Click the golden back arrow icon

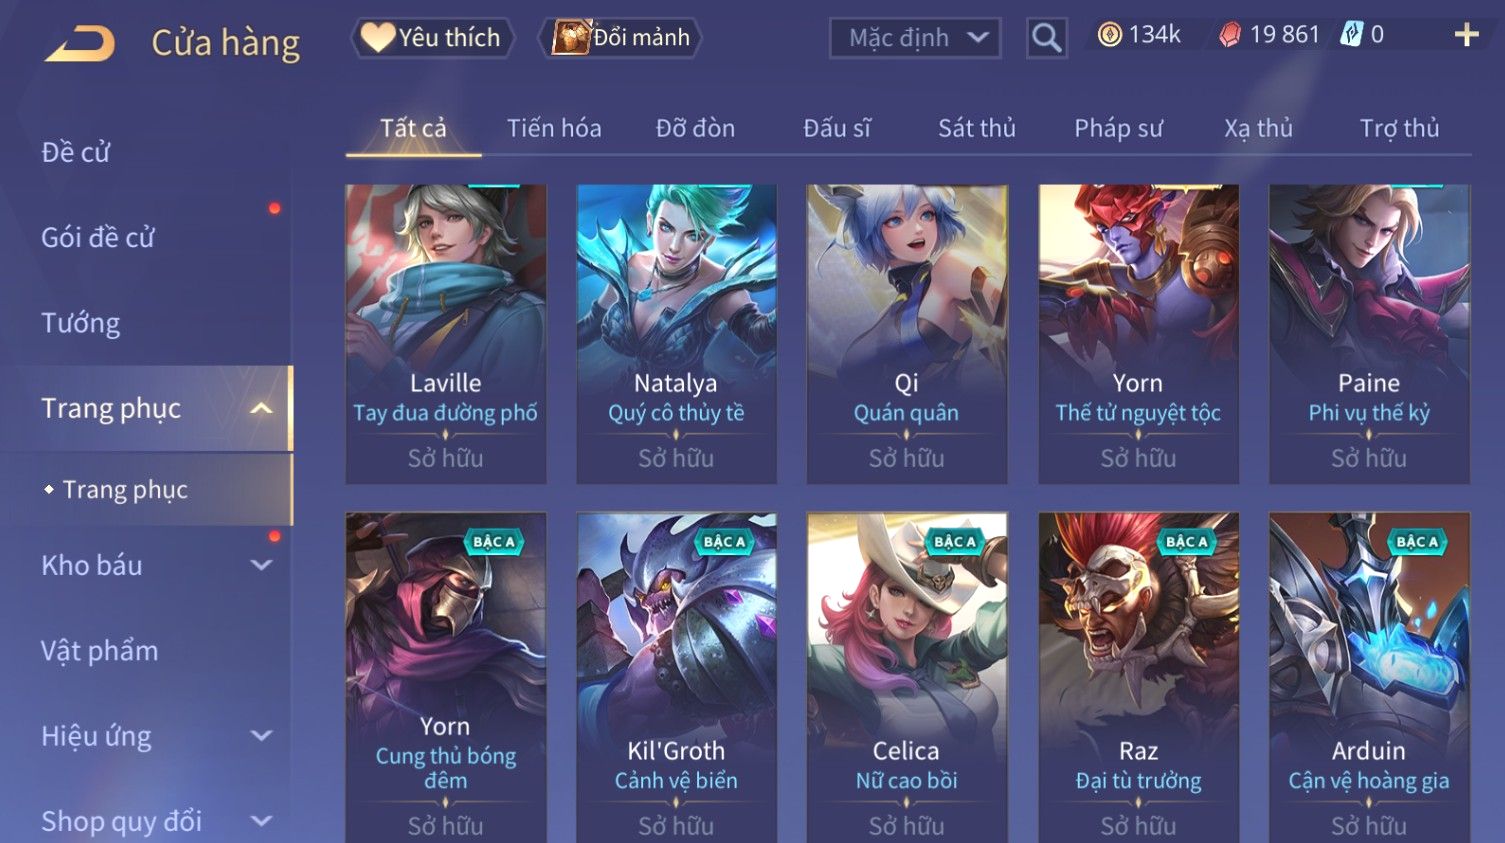[80, 43]
